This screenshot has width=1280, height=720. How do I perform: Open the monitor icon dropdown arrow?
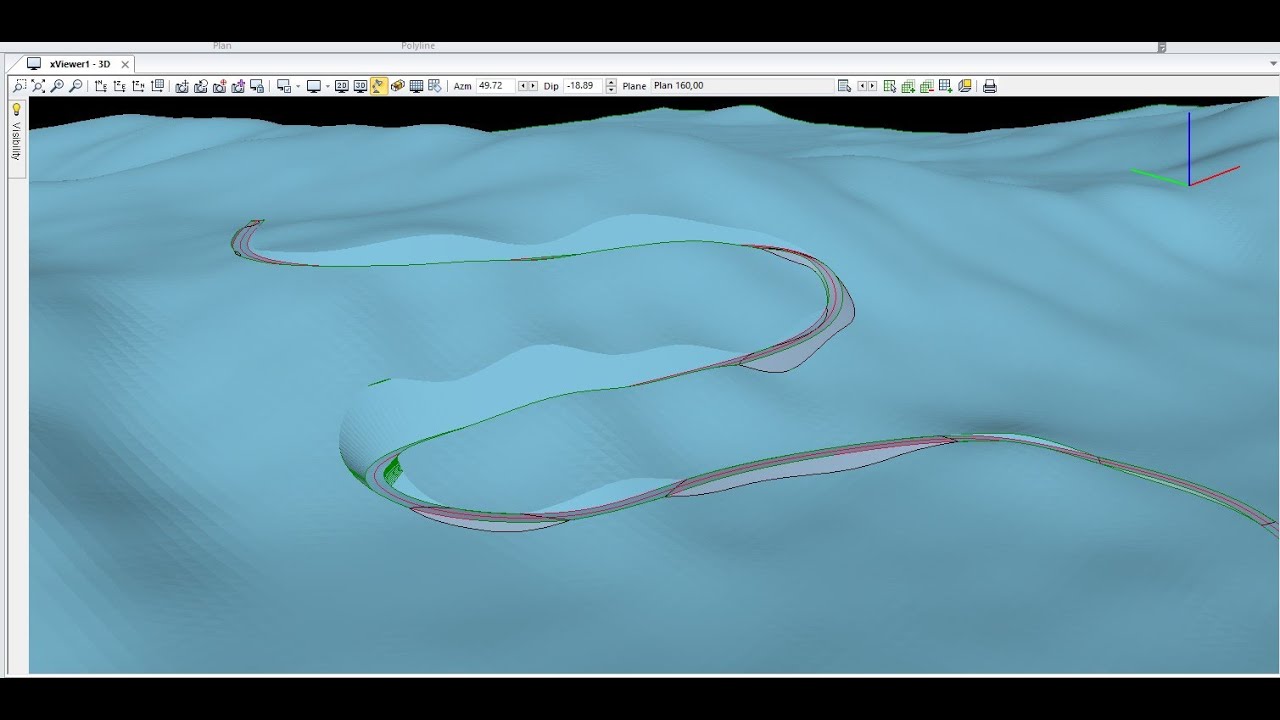pyautogui.click(x=328, y=86)
